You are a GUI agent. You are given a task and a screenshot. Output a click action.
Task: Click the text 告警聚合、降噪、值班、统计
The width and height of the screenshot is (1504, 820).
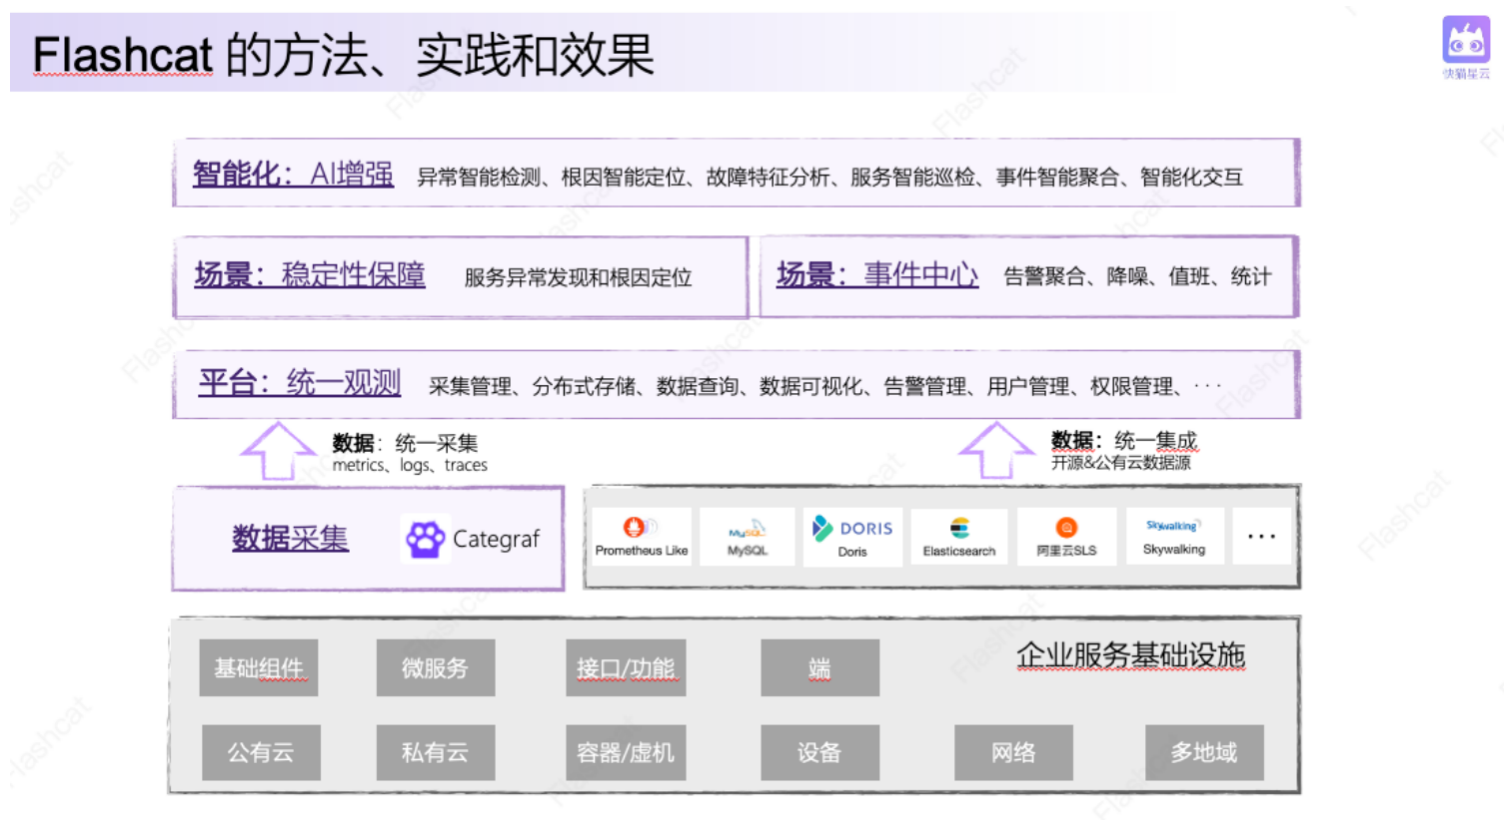(x=1137, y=276)
